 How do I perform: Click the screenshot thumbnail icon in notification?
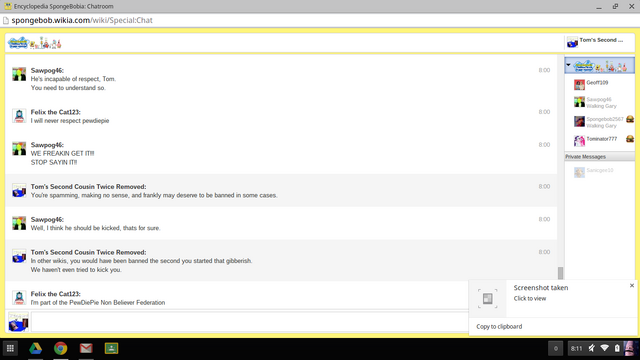487,298
